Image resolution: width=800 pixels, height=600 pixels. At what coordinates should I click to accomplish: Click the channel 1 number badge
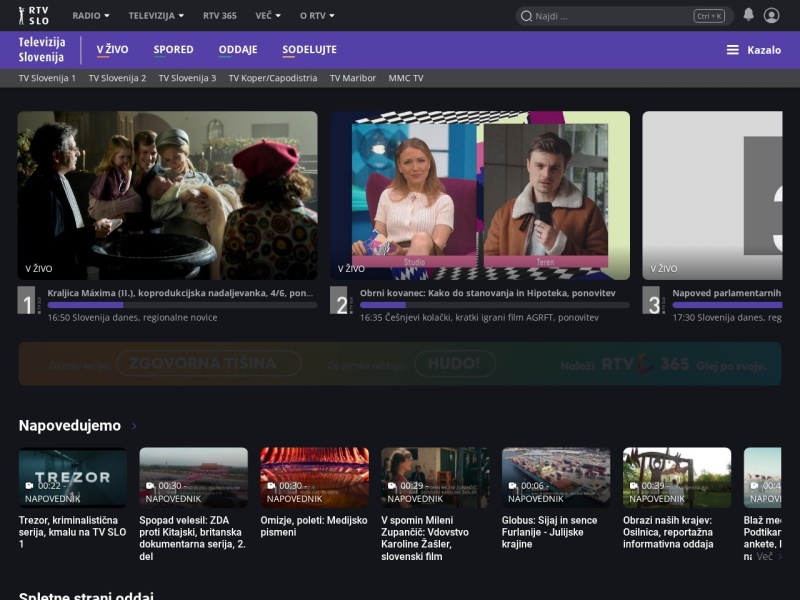pyautogui.click(x=27, y=301)
